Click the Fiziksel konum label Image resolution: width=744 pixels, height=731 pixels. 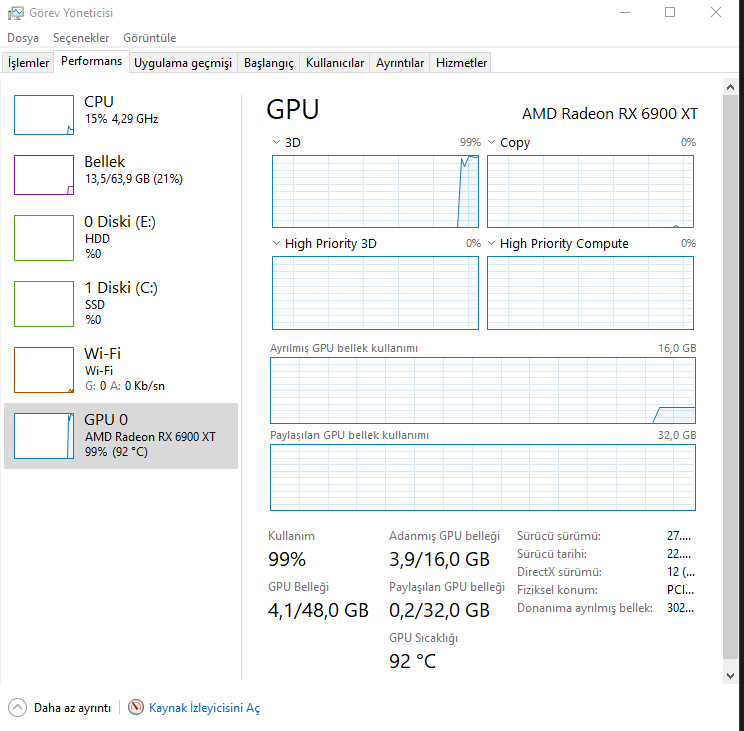pos(557,590)
